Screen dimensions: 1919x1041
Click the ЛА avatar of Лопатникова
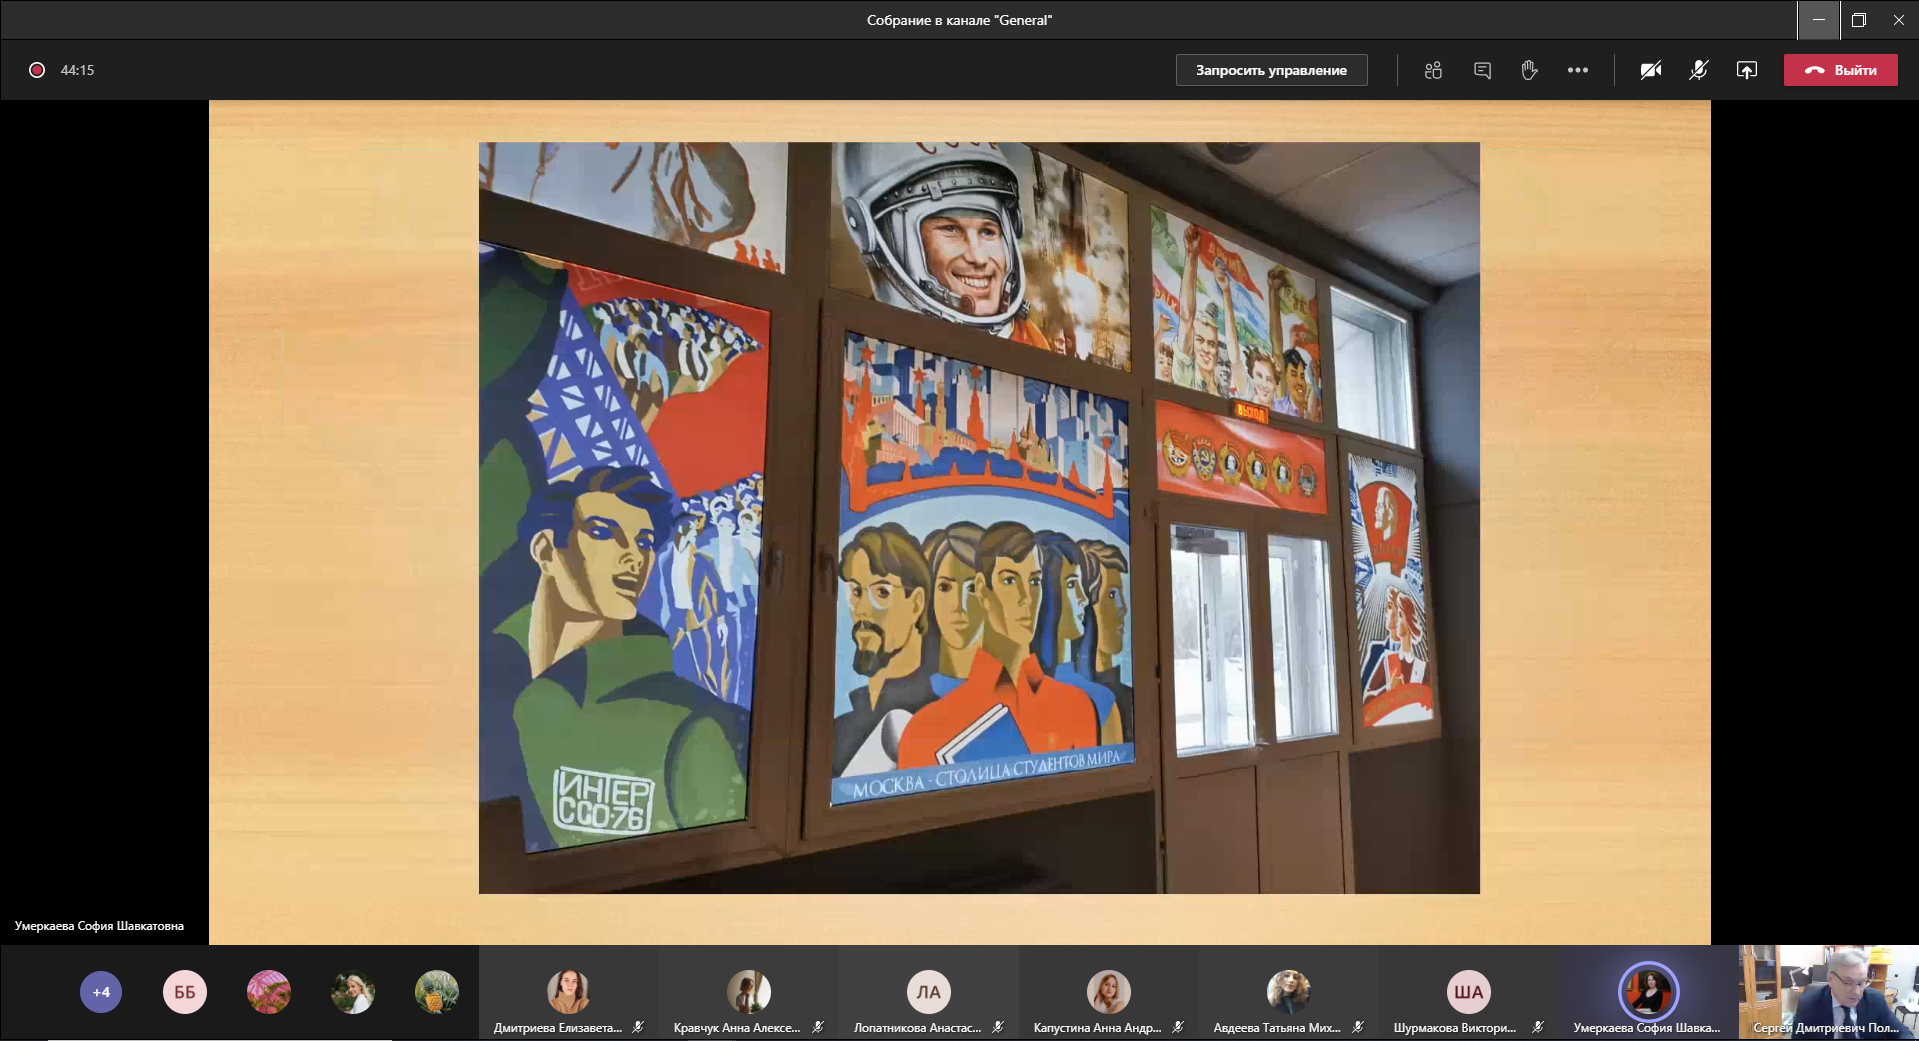tap(928, 991)
